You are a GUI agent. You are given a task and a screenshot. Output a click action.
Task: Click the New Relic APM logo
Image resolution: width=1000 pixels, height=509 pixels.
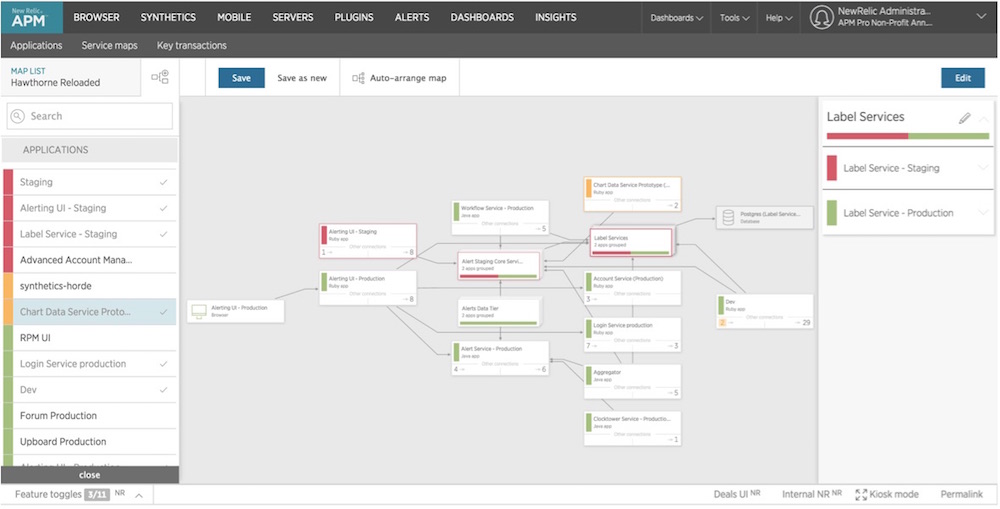[x=31, y=17]
